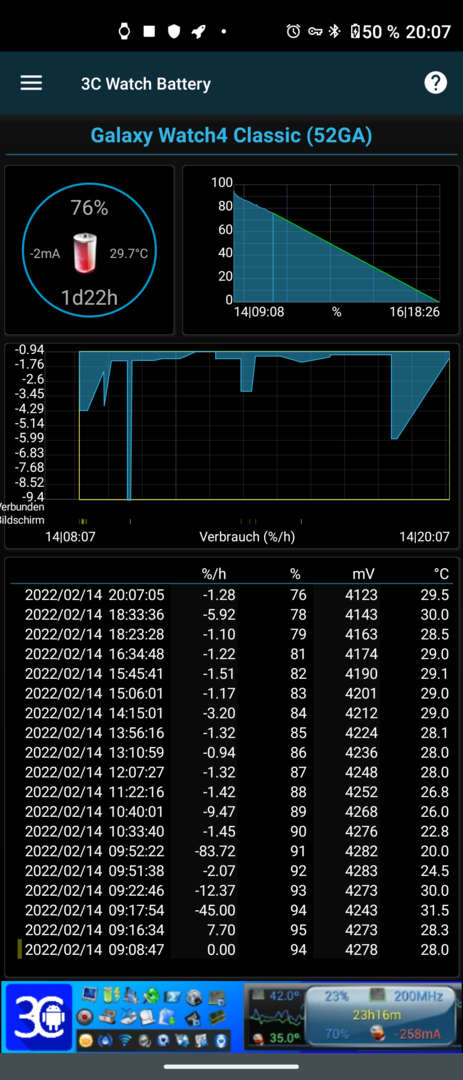Image resolution: width=463 pixels, height=1080 pixels.
Task: Tap the 7.70 charging rate value
Action: click(x=222, y=931)
